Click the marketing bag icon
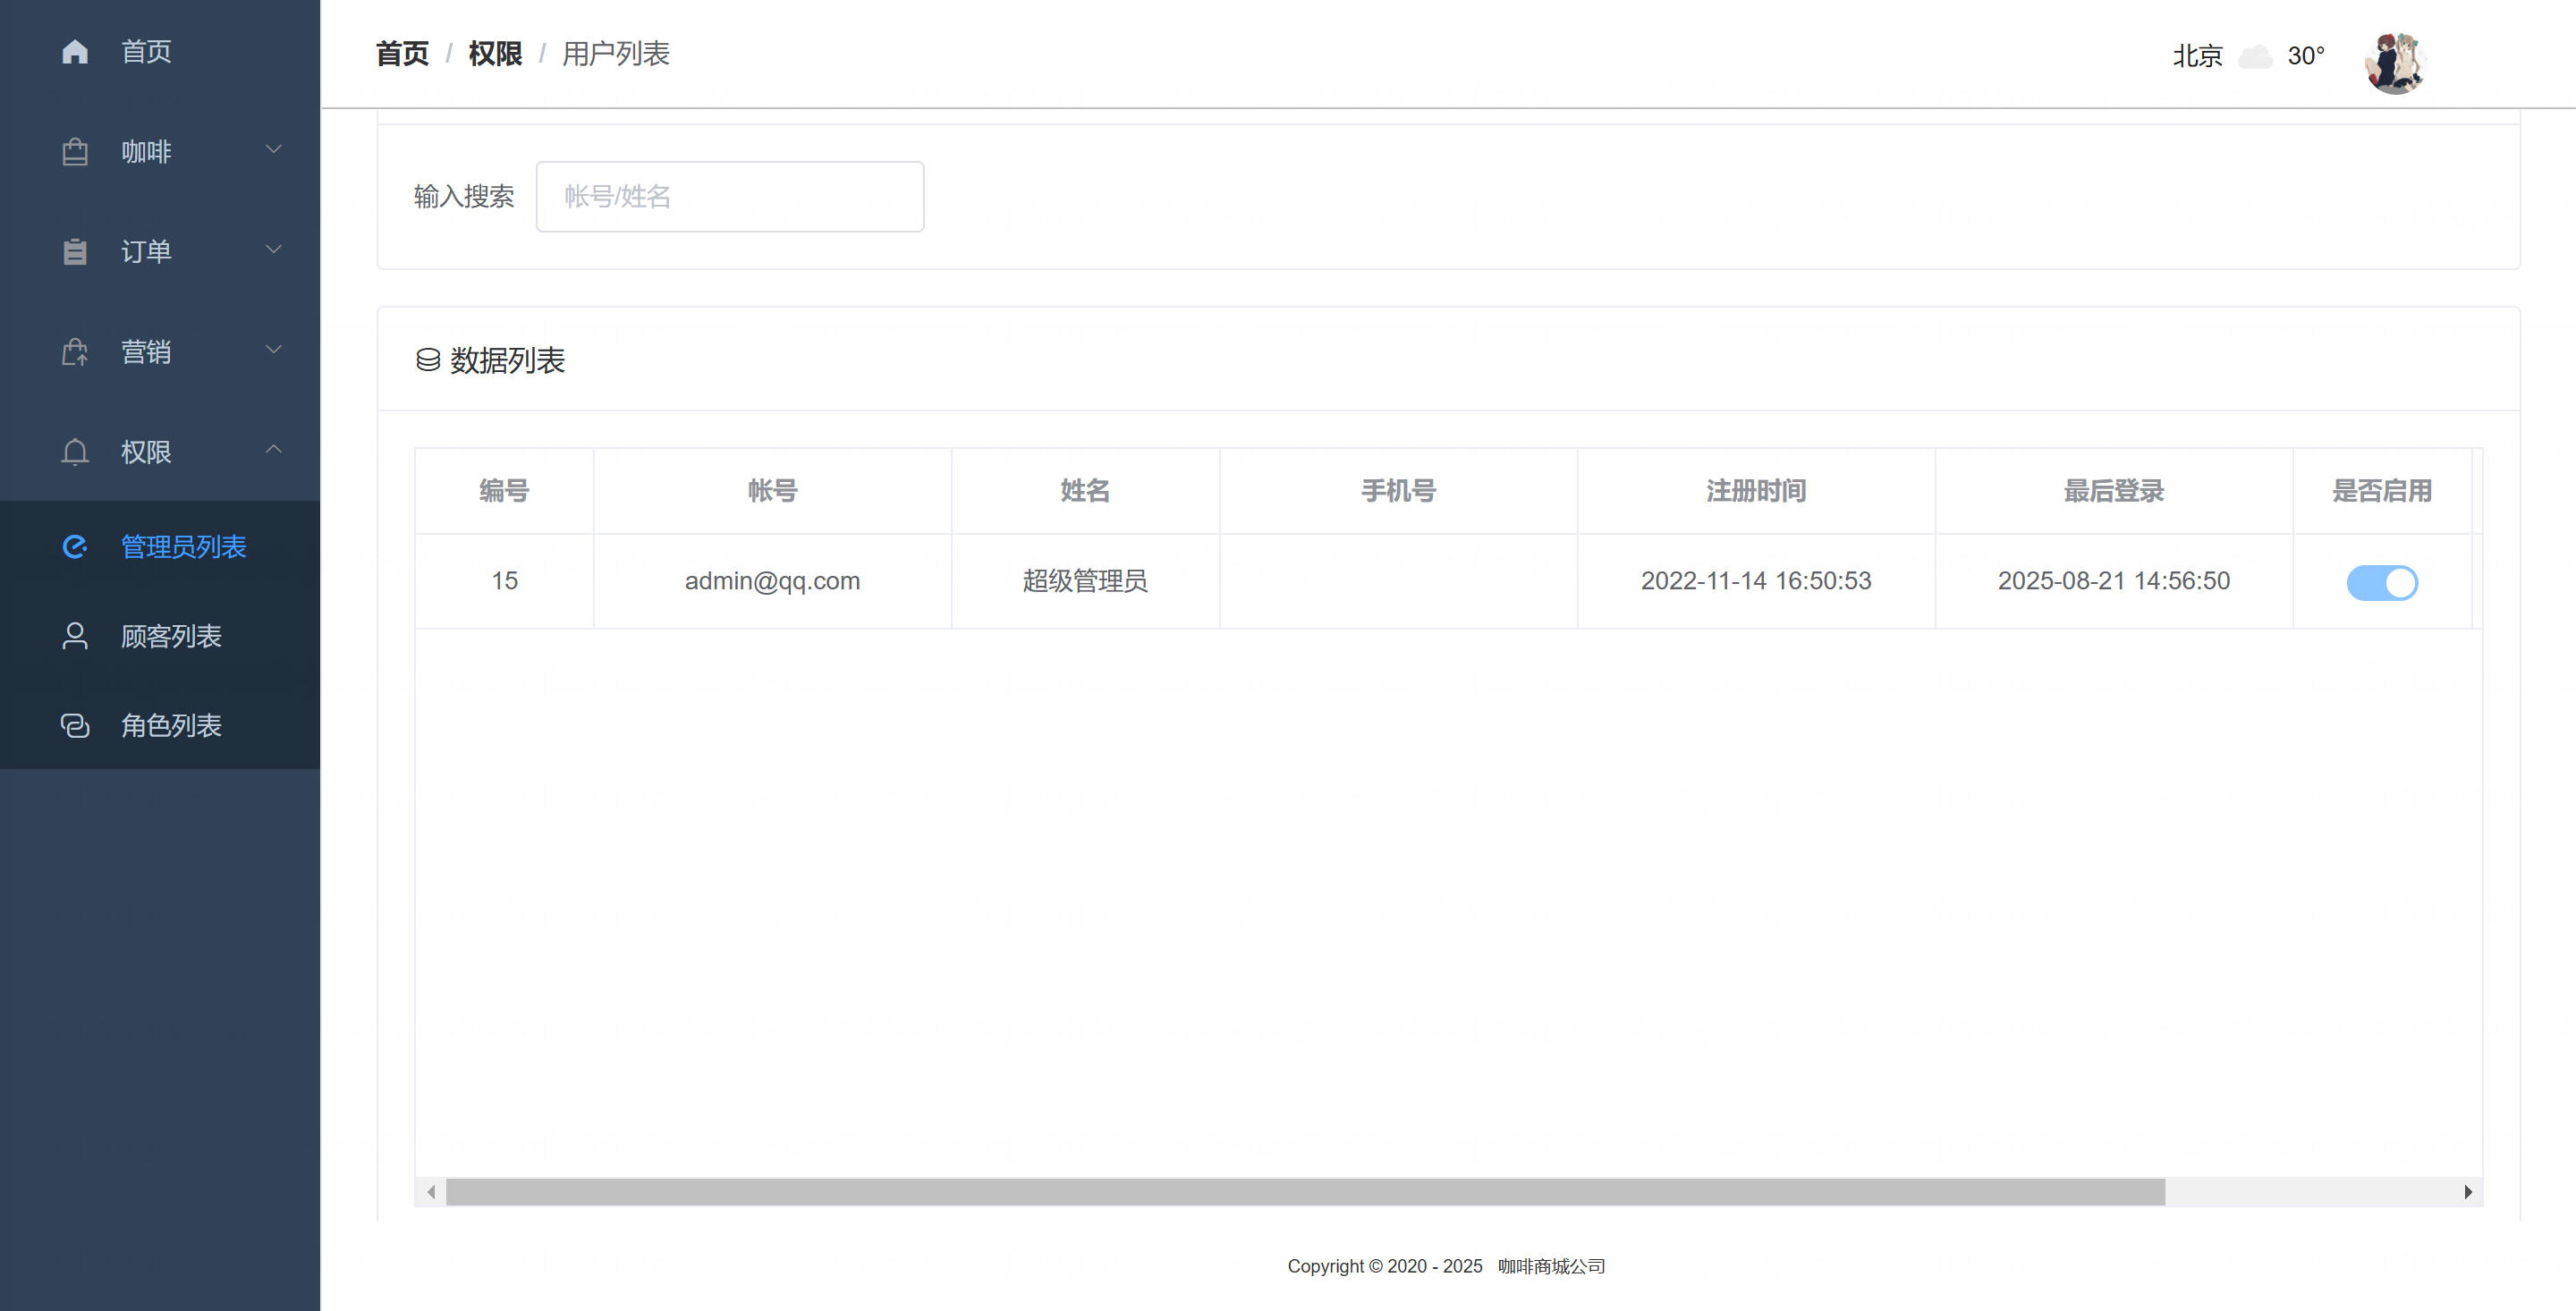Screen dimensions: 2576x1311 point(75,351)
